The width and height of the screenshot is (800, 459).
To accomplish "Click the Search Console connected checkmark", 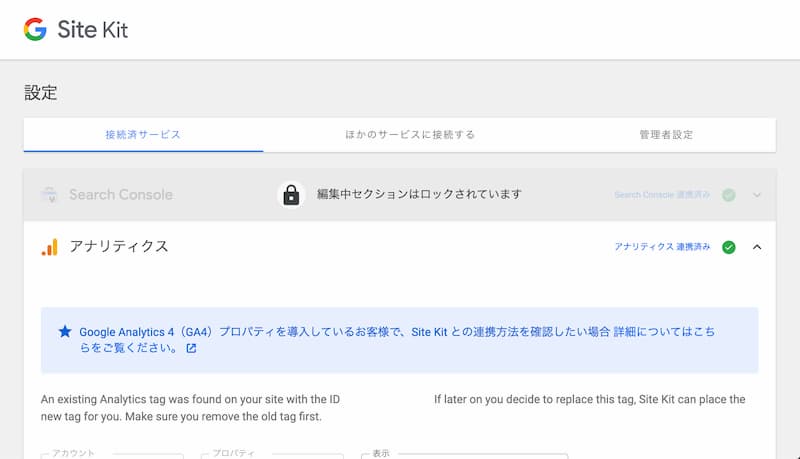I will pos(729,195).
